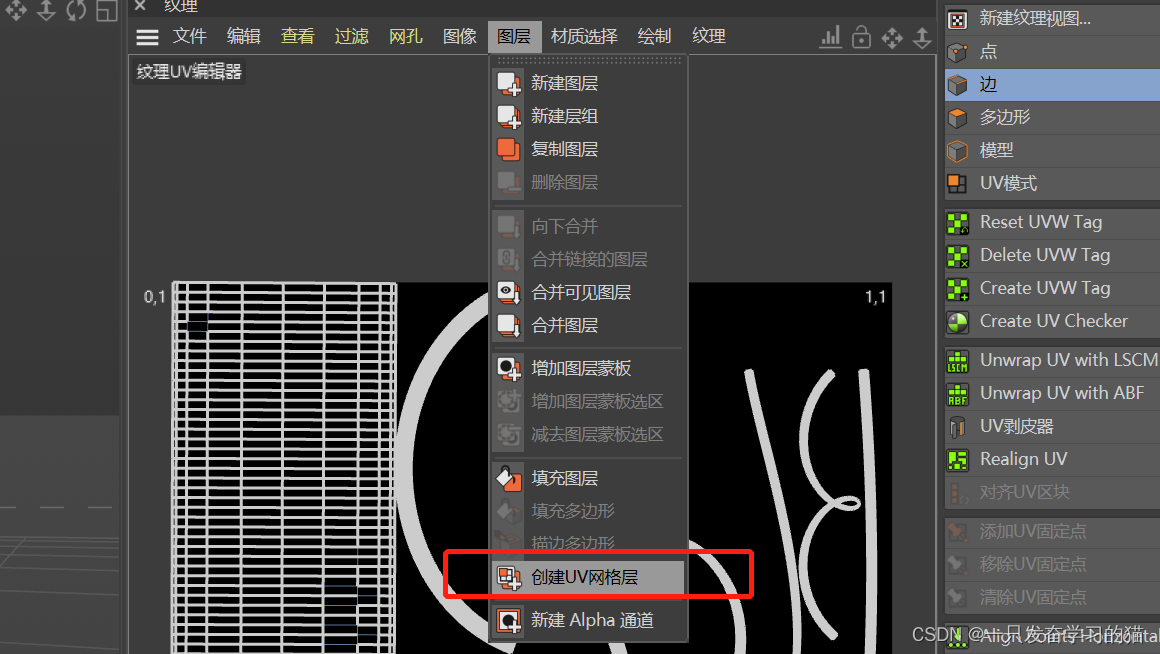Close the 纹理 panel tab
Viewport: 1160px width, 654px height.
pos(140,6)
